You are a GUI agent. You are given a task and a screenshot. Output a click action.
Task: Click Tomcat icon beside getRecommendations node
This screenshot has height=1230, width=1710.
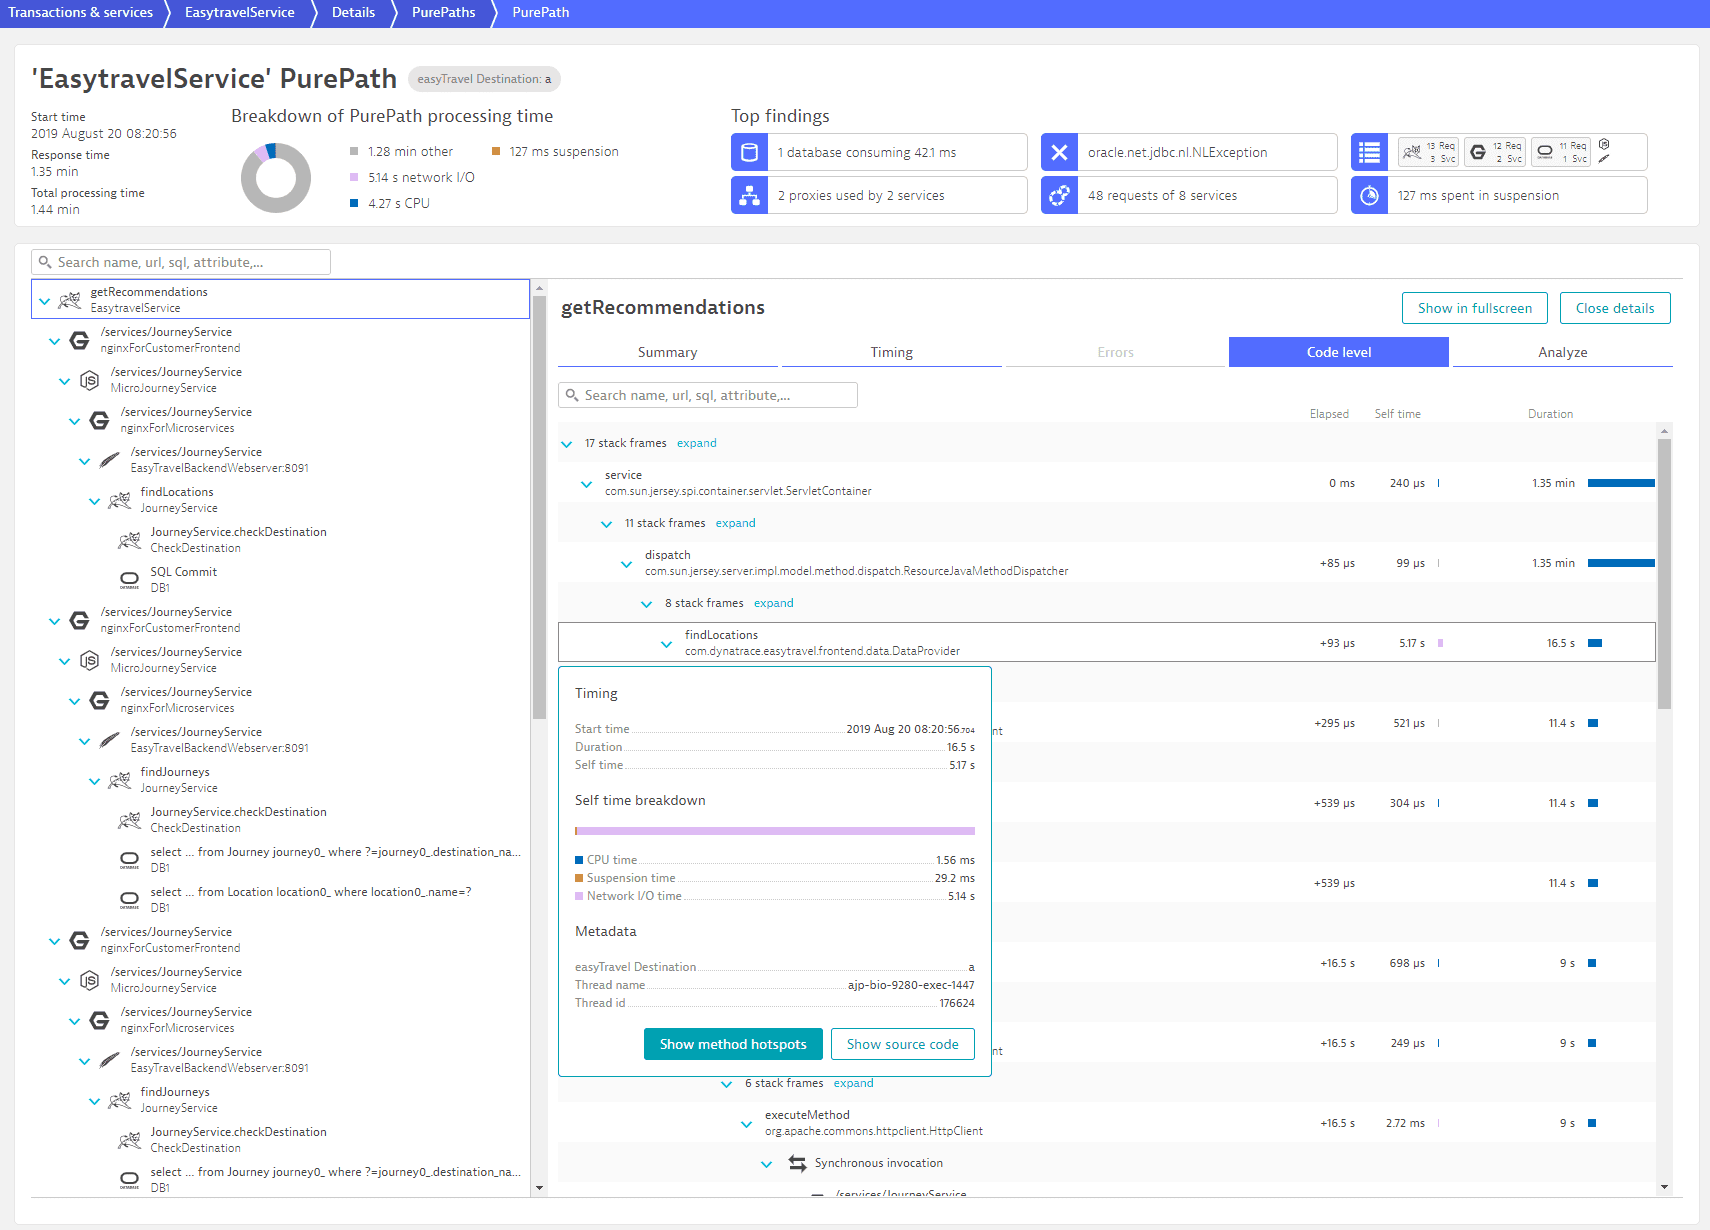pyautogui.click(x=69, y=300)
